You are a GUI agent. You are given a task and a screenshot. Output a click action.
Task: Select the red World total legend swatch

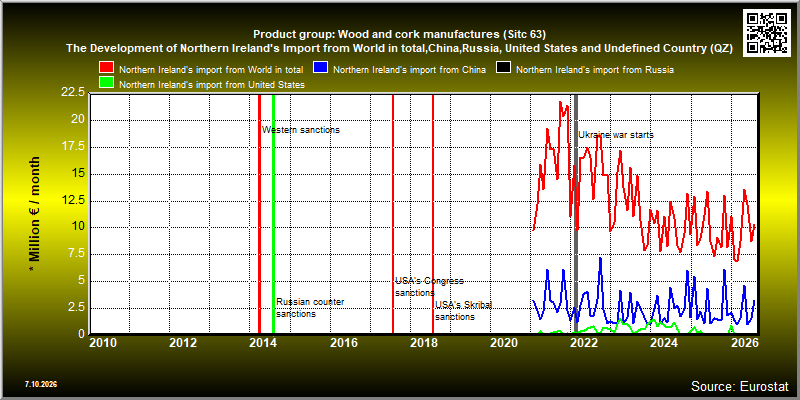click(x=107, y=69)
